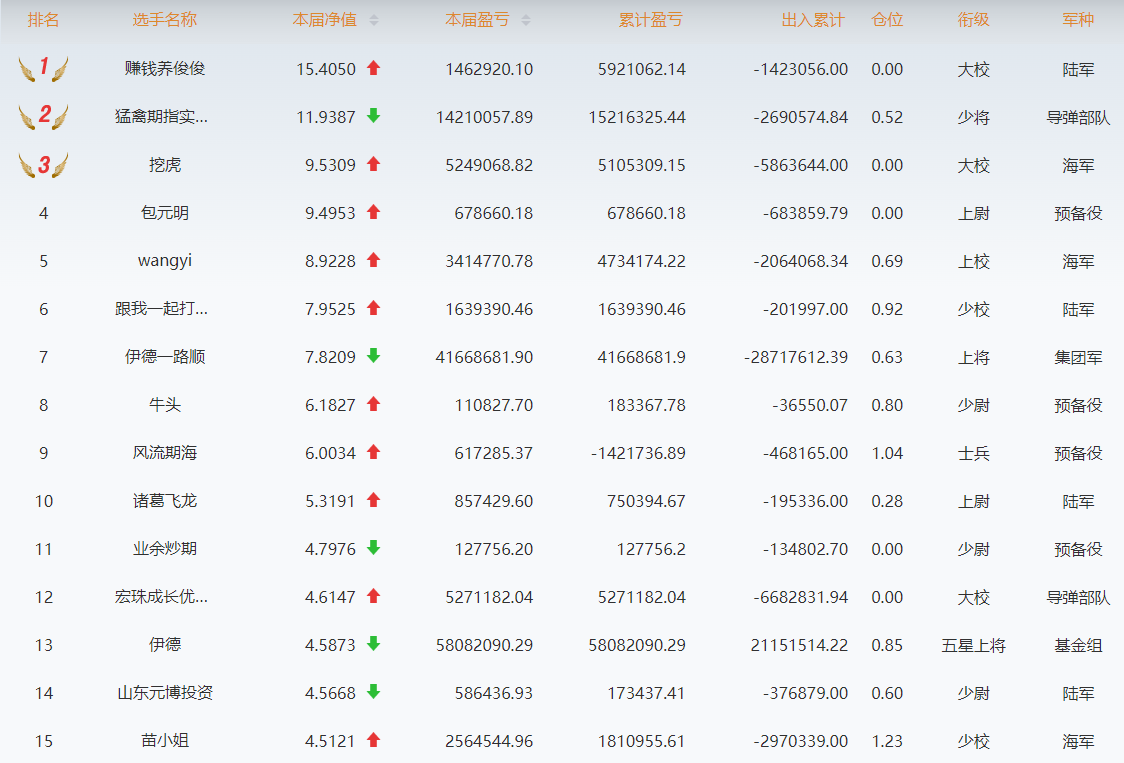Click the 本届净值 column header label
This screenshot has height=763, width=1124.
[x=325, y=20]
